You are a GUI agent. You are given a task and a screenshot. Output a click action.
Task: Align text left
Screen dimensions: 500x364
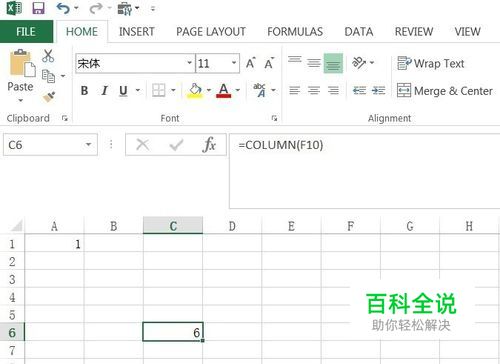point(295,90)
